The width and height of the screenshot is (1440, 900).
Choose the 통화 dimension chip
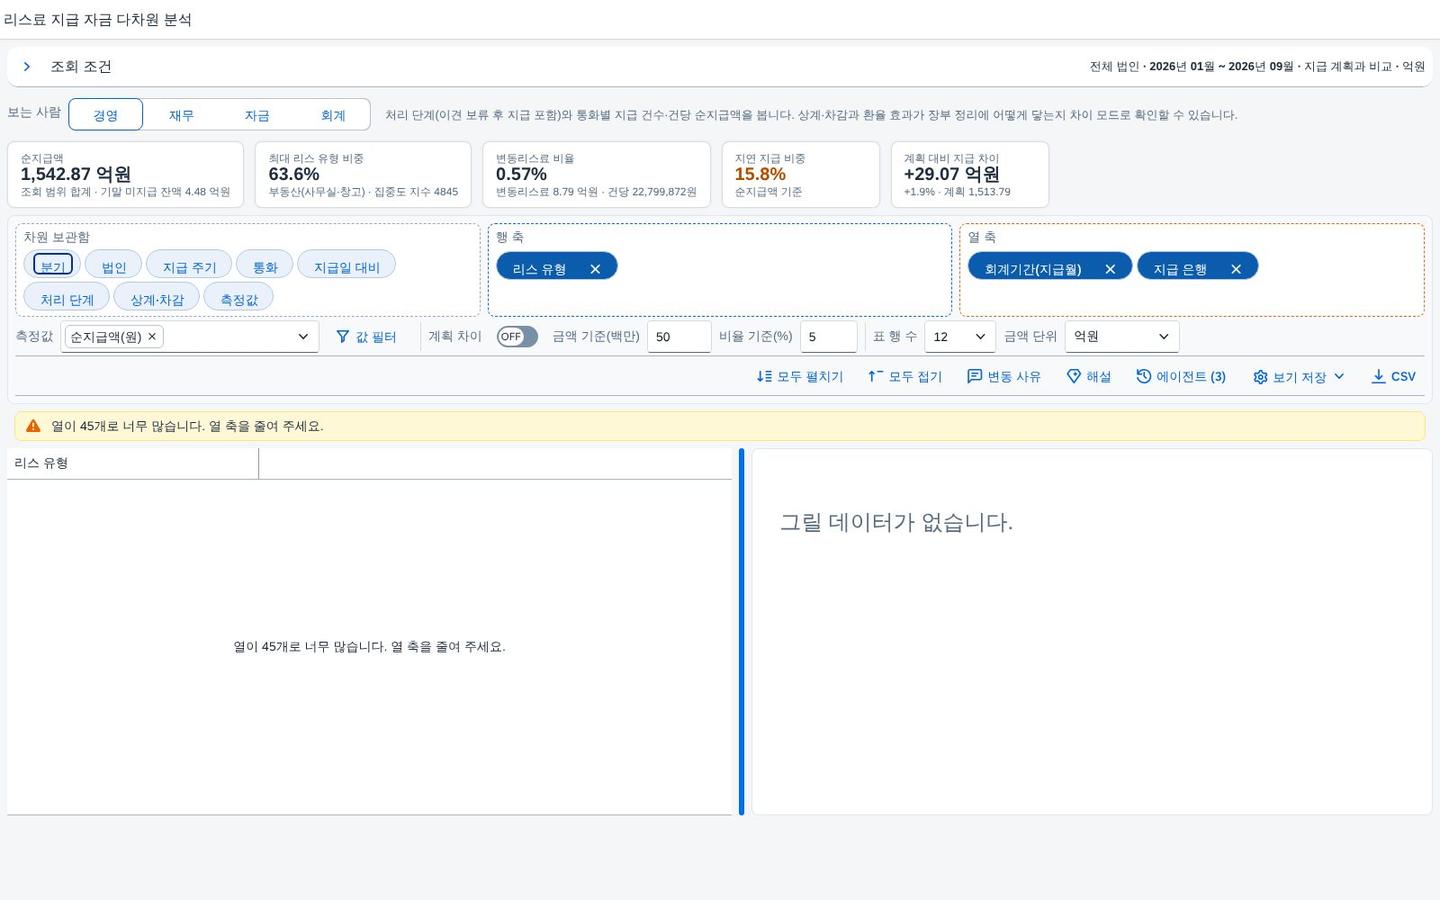265,265
